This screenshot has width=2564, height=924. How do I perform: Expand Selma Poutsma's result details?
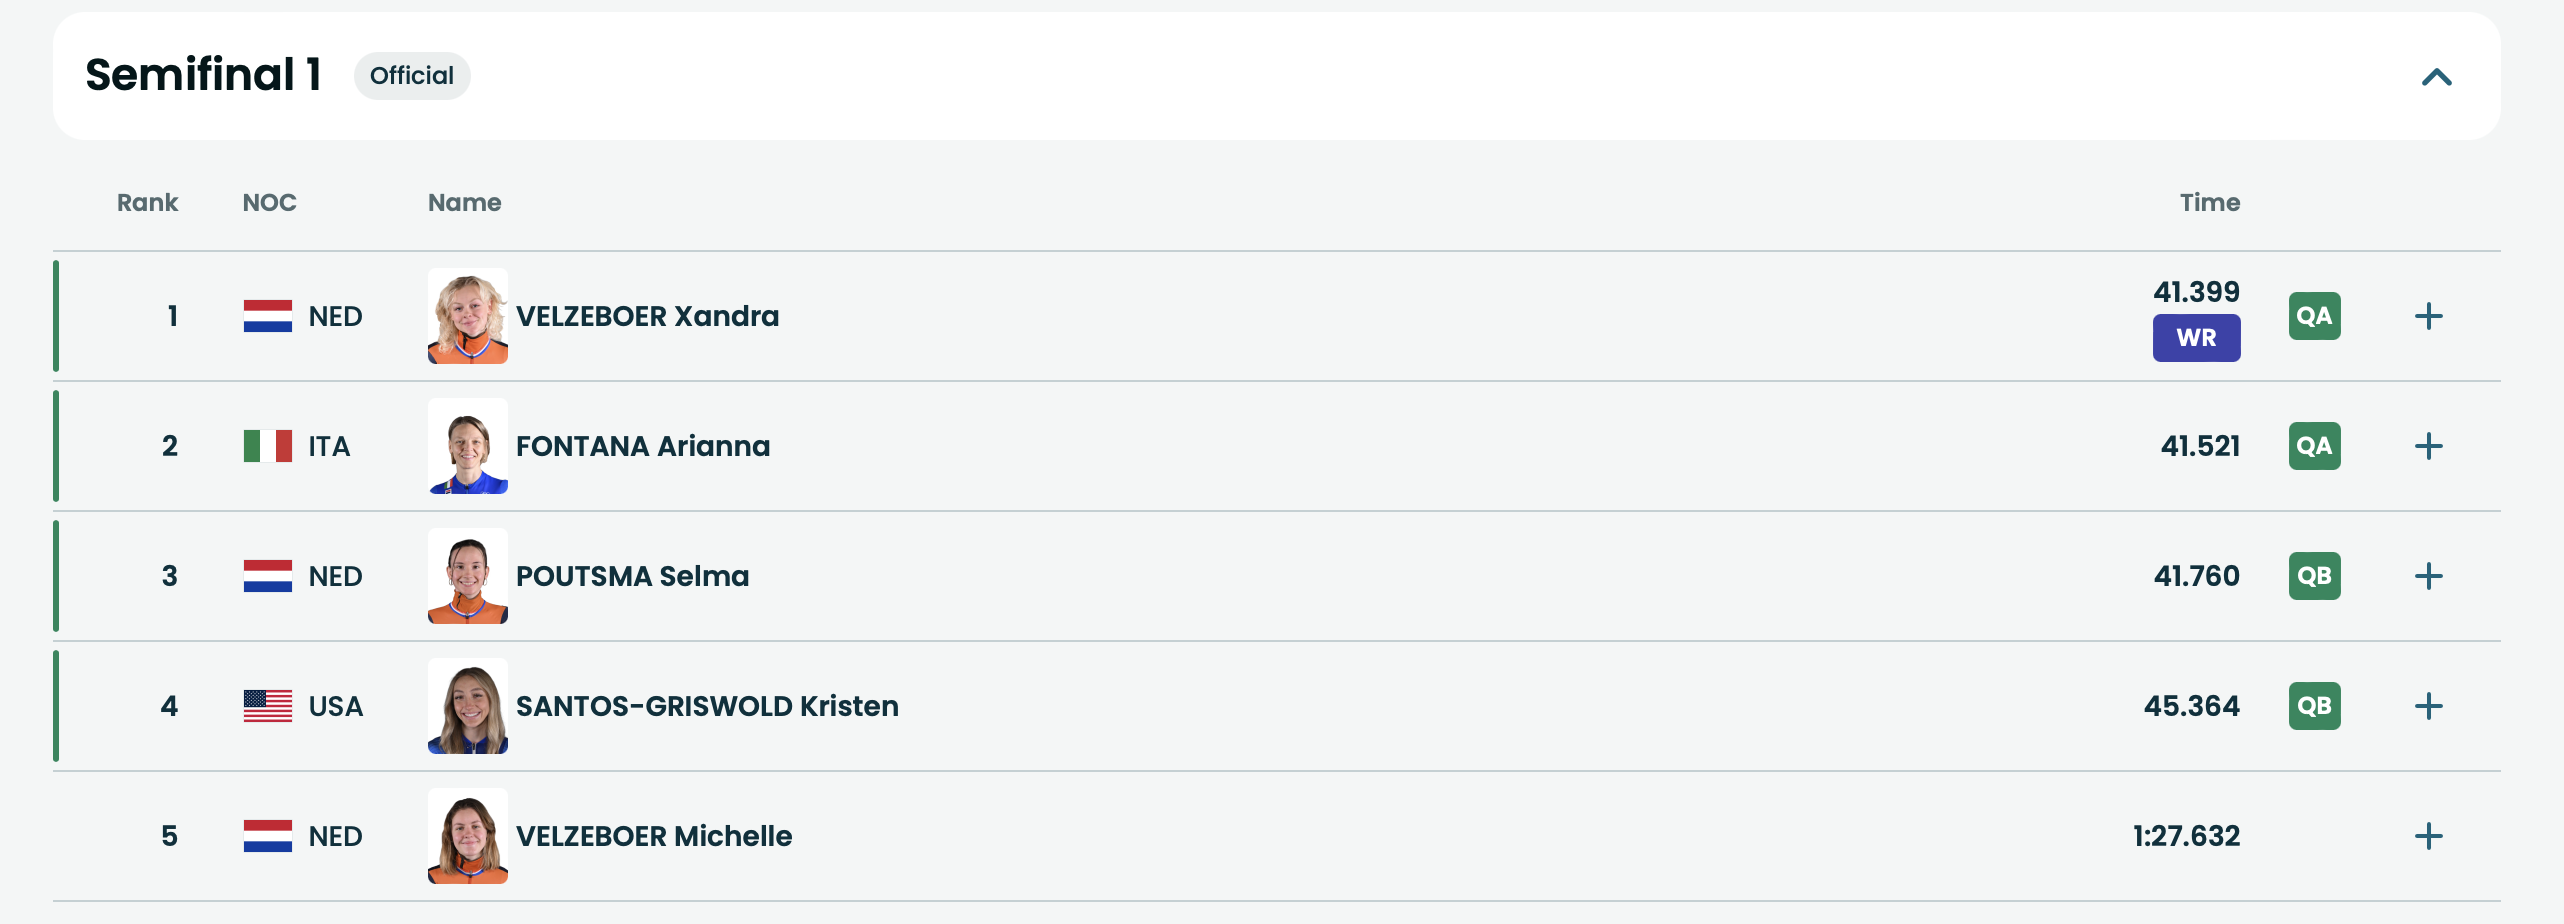coord(2428,576)
